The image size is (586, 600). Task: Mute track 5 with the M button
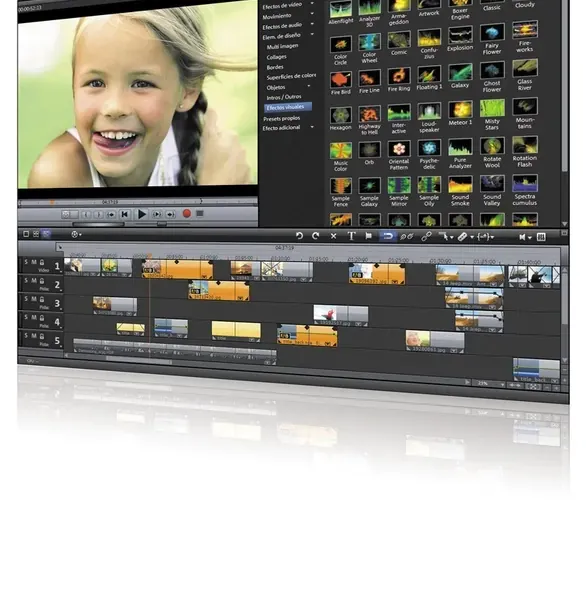click(34, 336)
